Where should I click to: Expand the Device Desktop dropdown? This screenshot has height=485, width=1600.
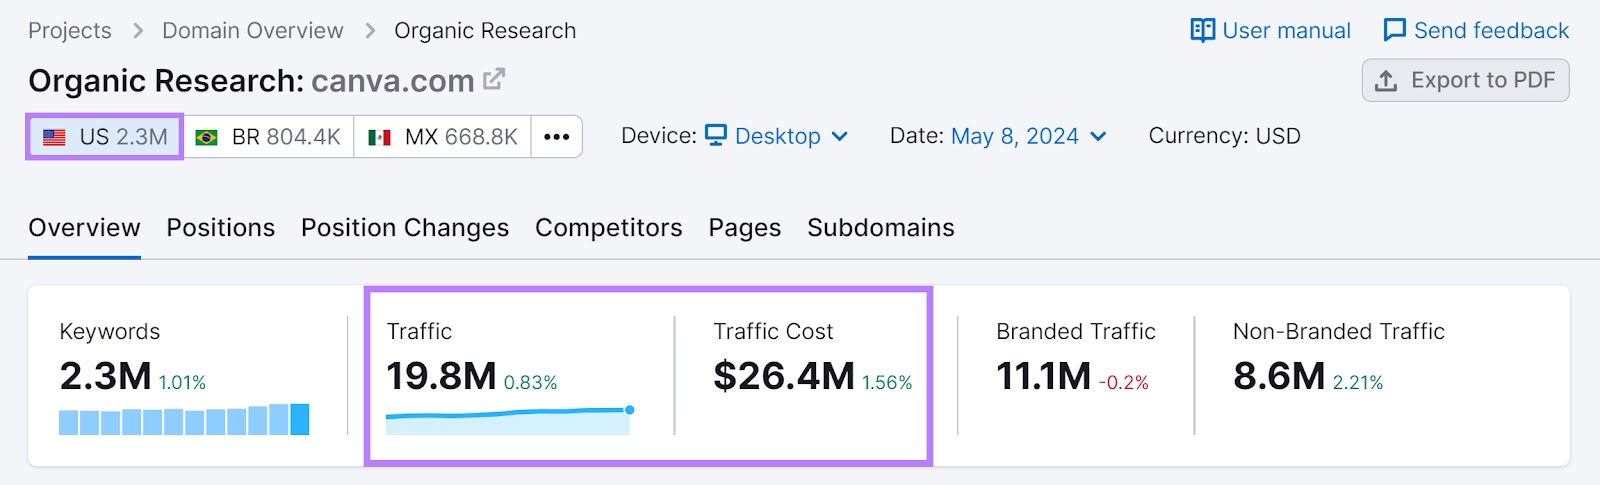click(x=839, y=137)
